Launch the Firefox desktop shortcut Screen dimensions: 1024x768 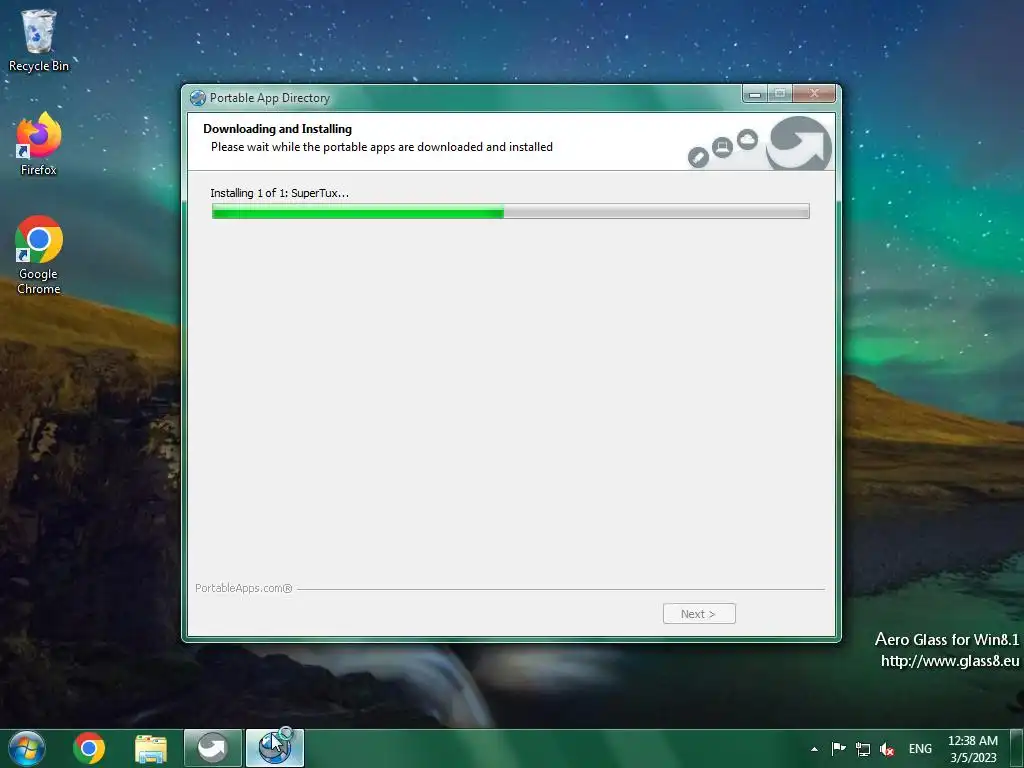pos(39,144)
